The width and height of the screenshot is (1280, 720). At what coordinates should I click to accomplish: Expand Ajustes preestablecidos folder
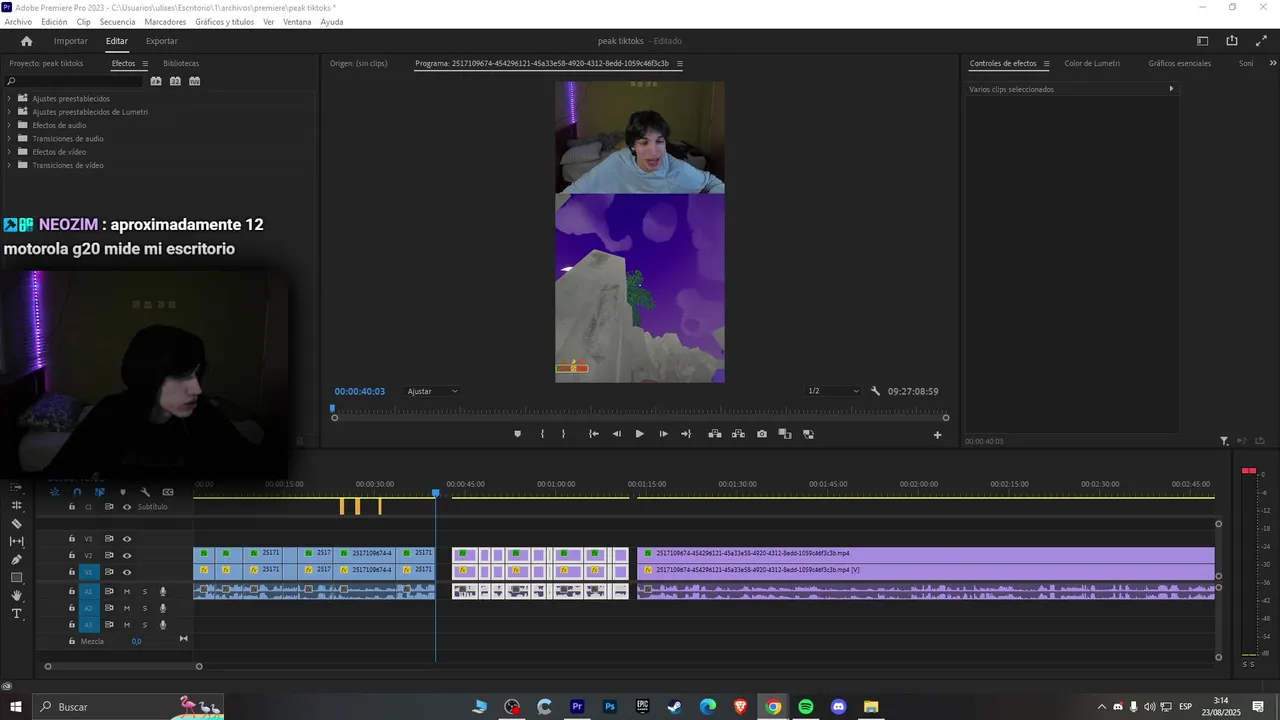(9, 99)
